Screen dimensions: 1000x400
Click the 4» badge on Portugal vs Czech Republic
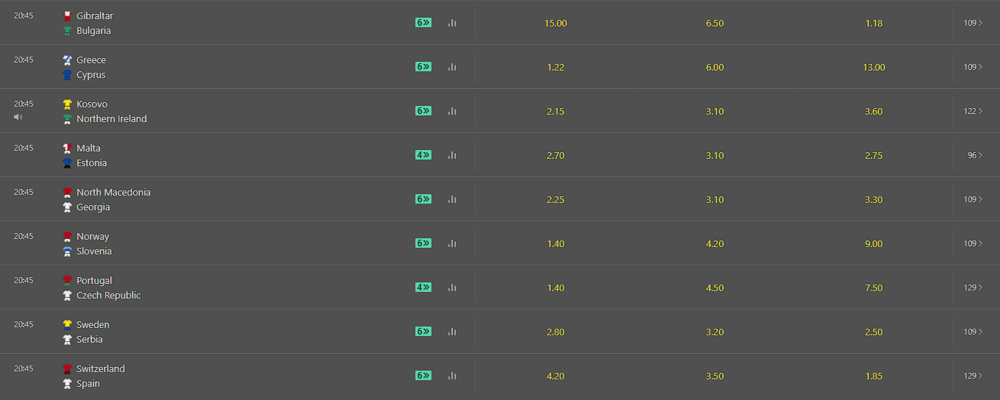423,287
